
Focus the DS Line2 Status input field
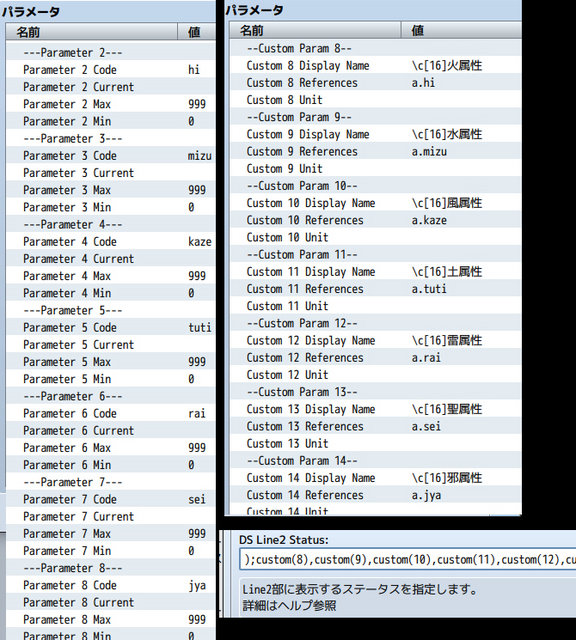tap(407, 560)
